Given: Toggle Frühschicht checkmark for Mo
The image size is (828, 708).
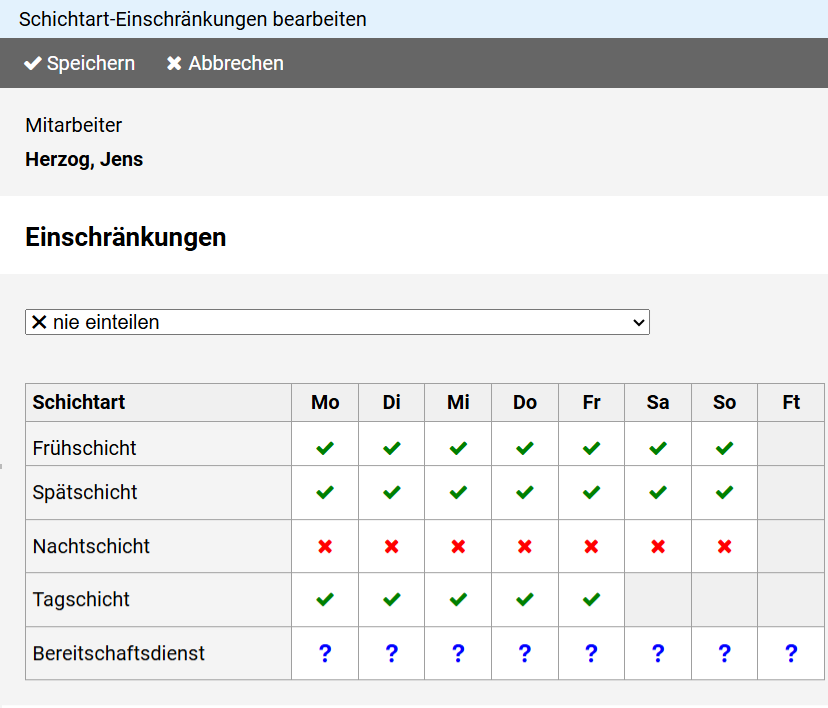Looking at the screenshot, I should tap(325, 448).
